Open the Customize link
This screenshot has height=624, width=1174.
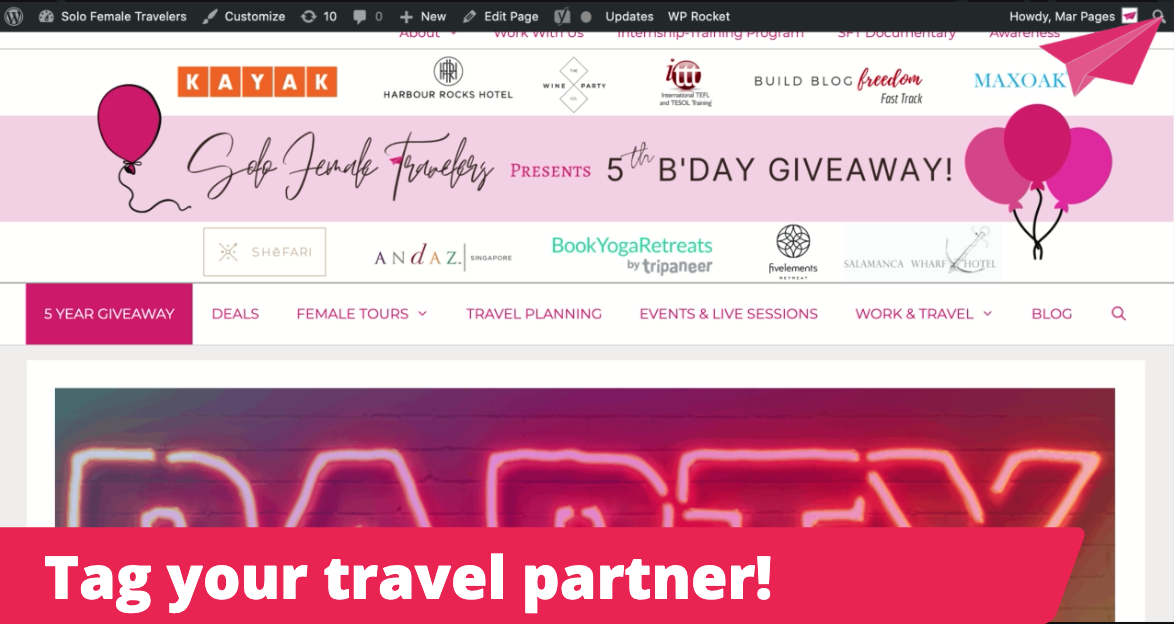pyautogui.click(x=244, y=16)
